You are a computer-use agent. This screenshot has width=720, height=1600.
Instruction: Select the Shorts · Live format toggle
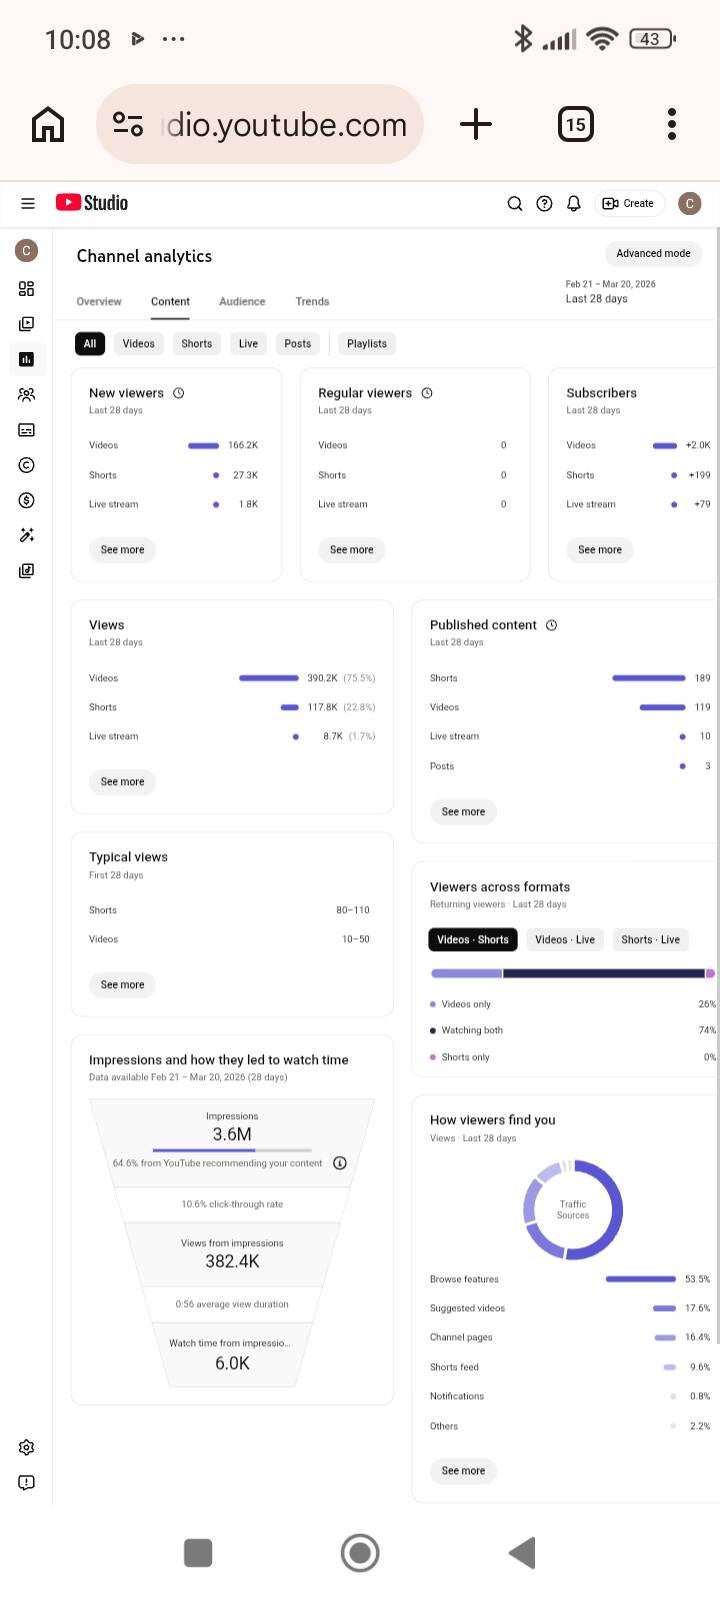650,940
